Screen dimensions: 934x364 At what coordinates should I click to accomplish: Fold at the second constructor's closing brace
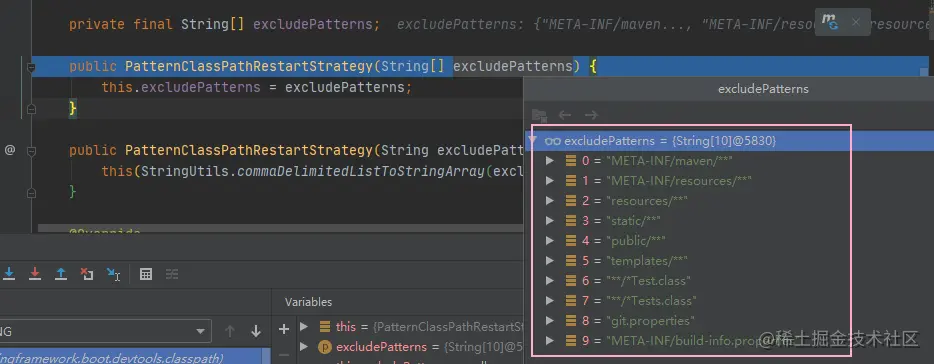[x=31, y=192]
